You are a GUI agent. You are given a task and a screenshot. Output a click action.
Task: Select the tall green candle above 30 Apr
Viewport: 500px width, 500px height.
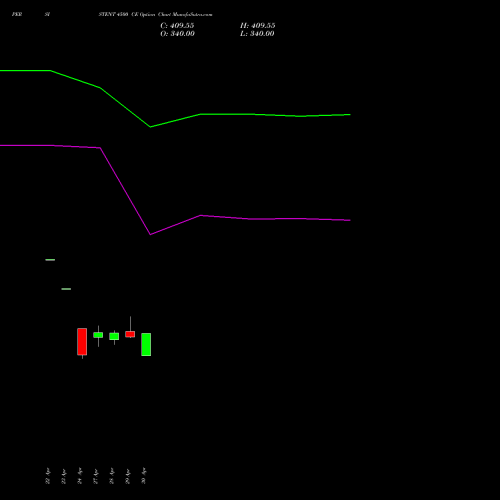tap(146, 344)
